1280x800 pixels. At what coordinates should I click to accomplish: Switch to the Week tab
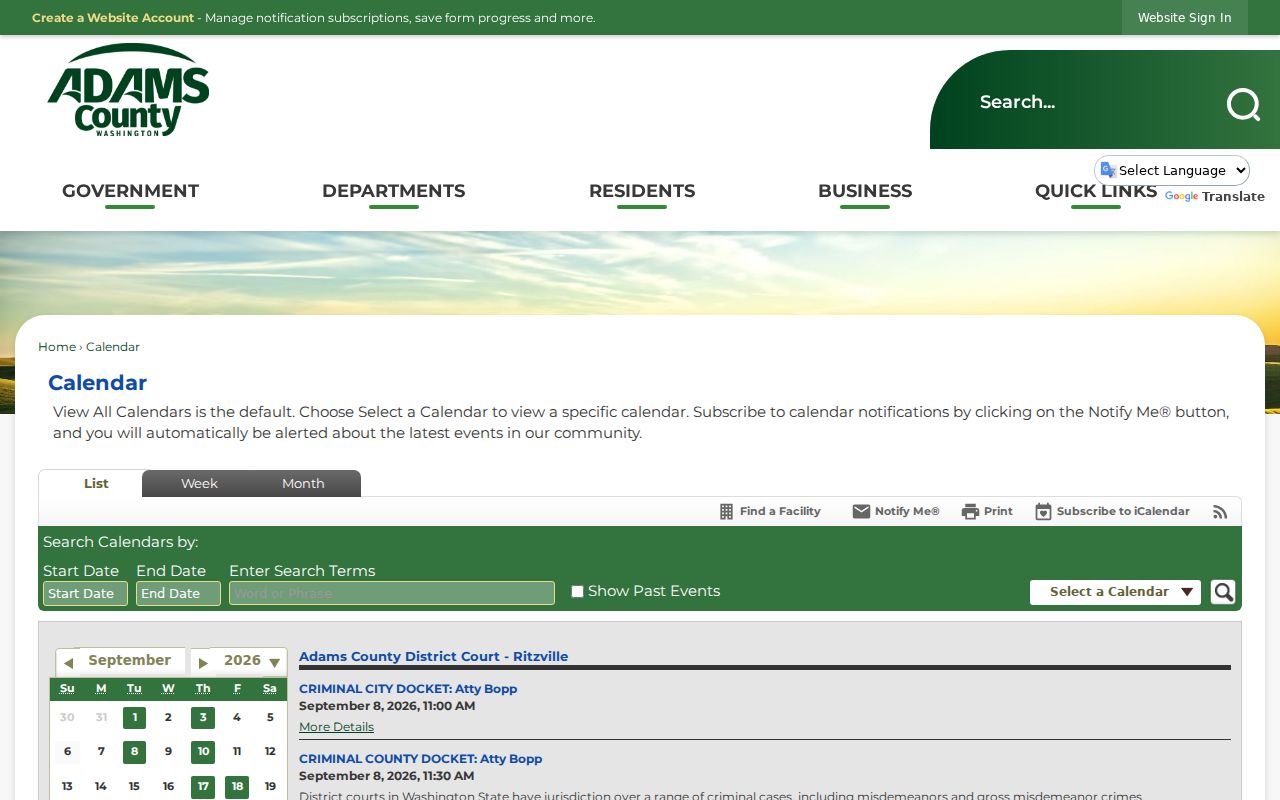(x=199, y=484)
